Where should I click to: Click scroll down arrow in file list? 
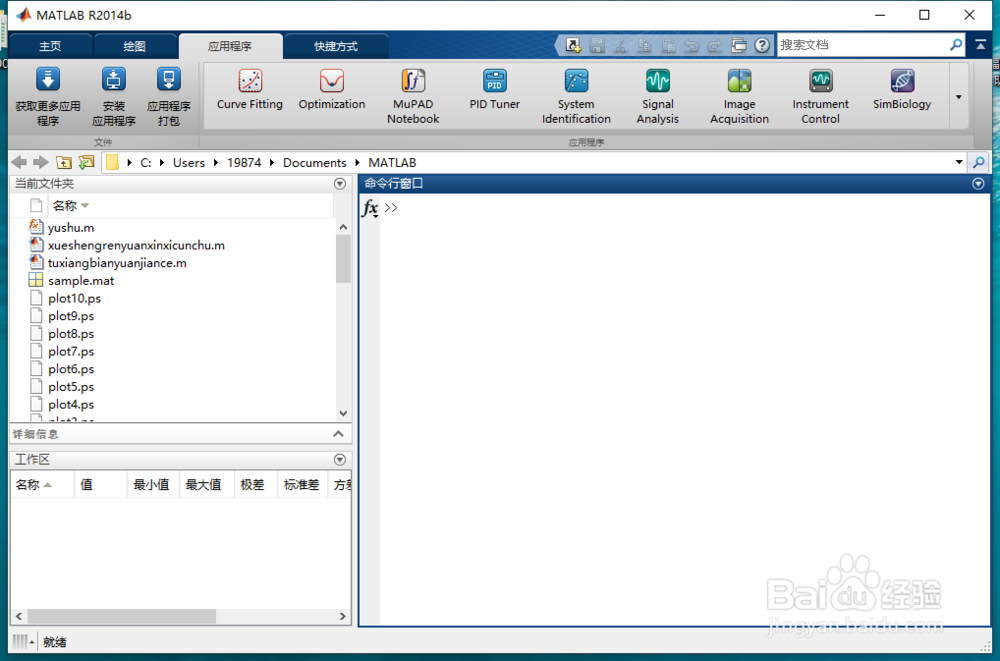(343, 413)
